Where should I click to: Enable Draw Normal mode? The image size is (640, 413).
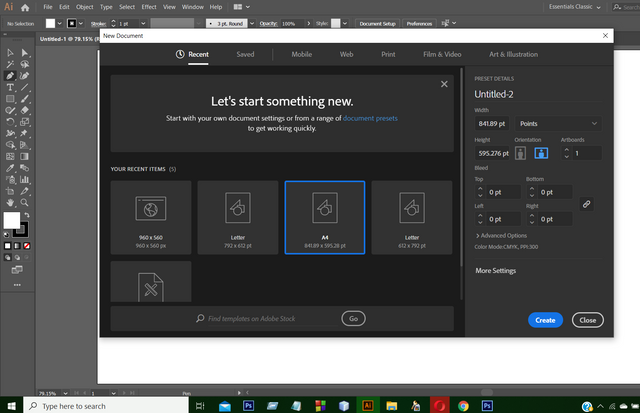(x=7, y=258)
